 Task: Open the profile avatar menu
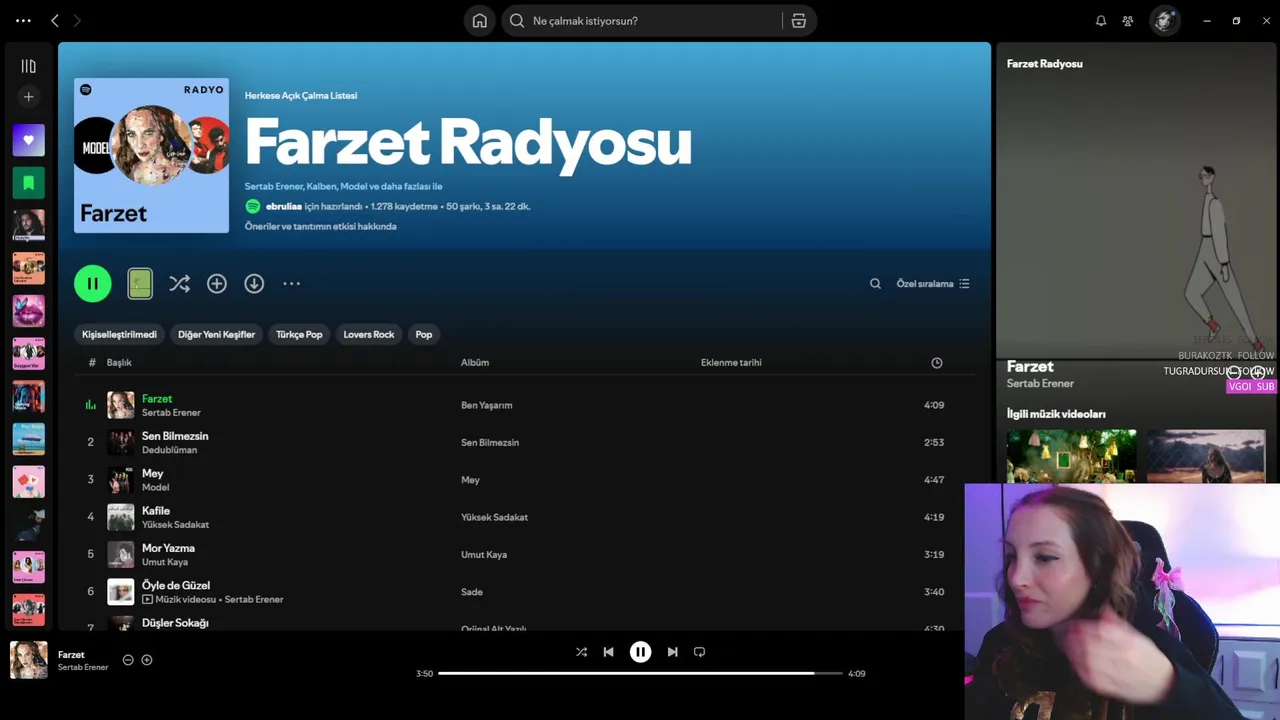(x=1164, y=21)
